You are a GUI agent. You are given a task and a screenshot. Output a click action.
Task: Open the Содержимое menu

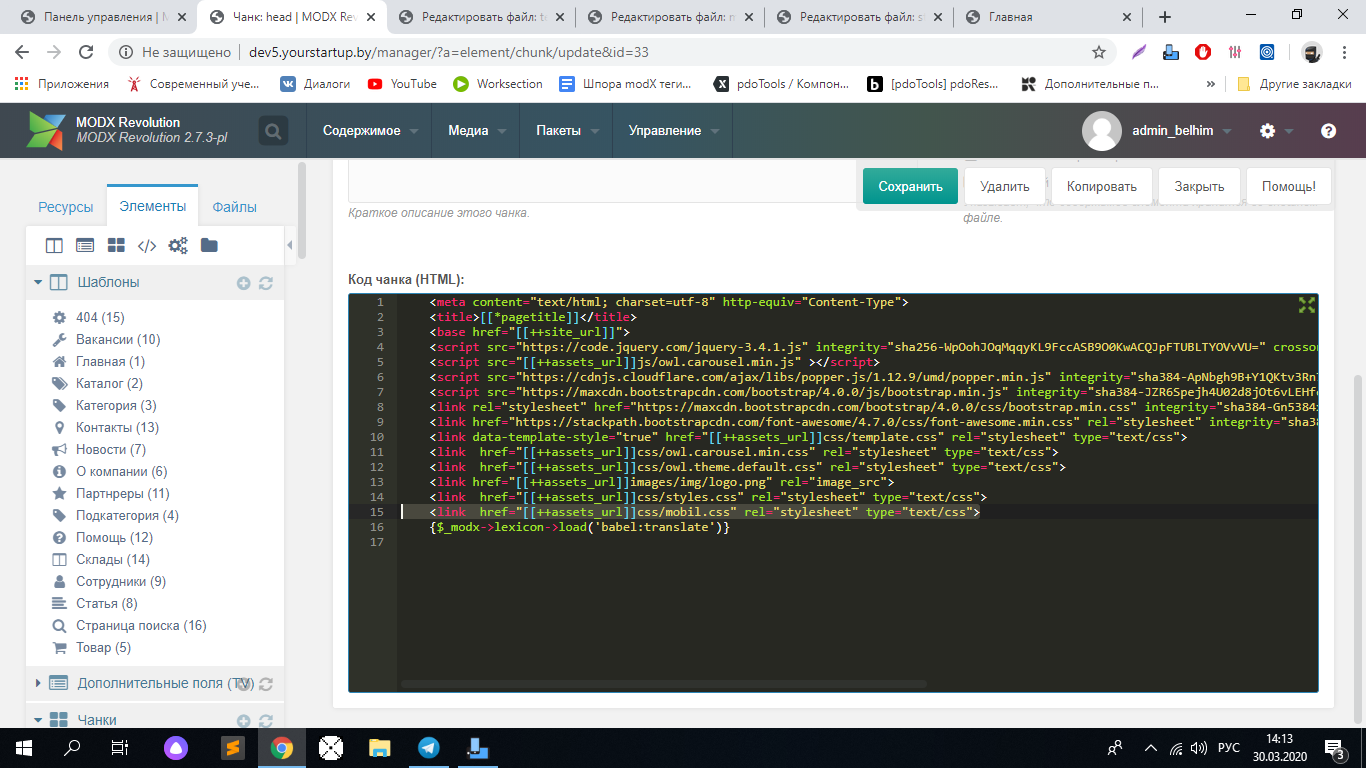pyautogui.click(x=369, y=131)
